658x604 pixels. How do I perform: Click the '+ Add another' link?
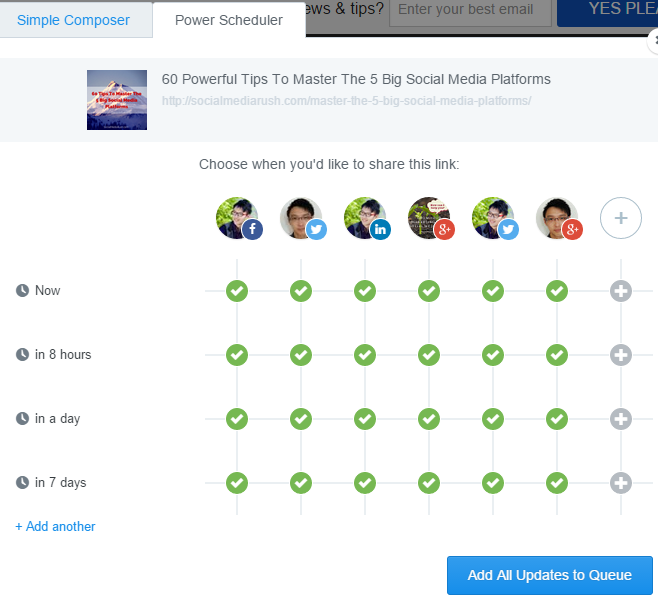(56, 526)
